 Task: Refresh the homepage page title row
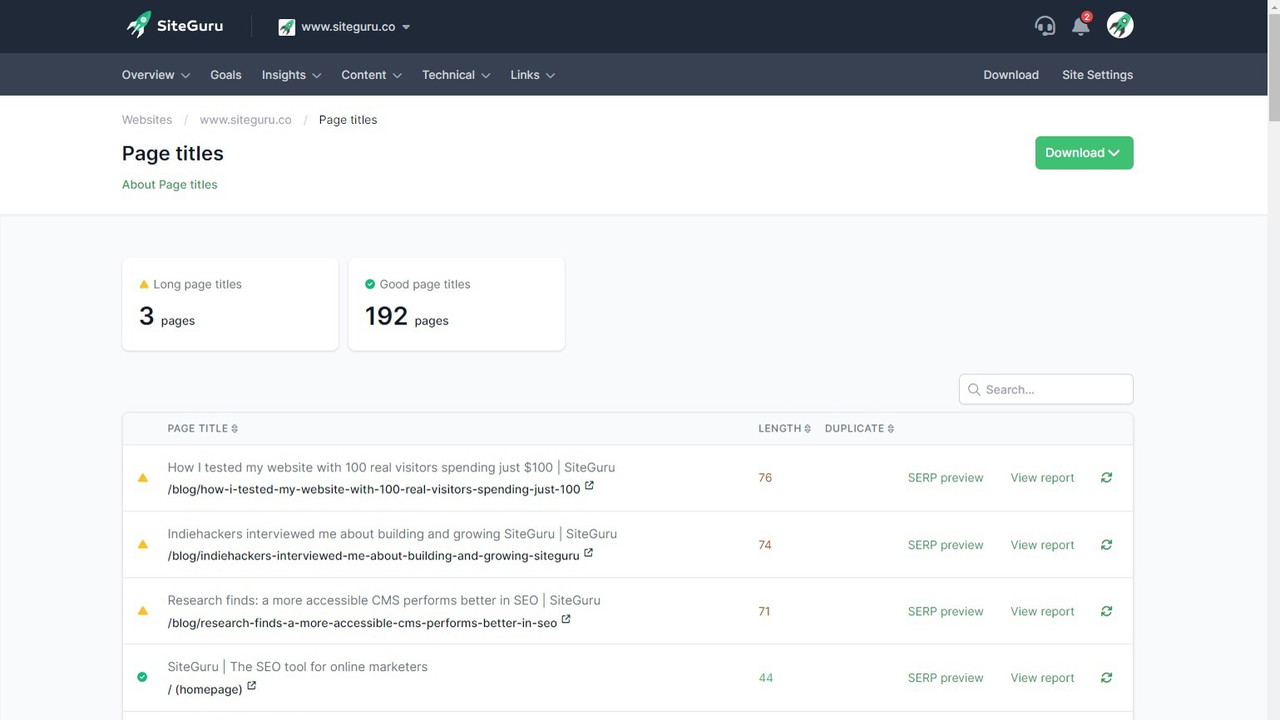(1106, 677)
